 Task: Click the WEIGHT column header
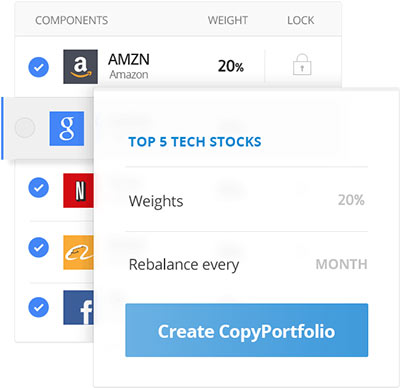228,20
